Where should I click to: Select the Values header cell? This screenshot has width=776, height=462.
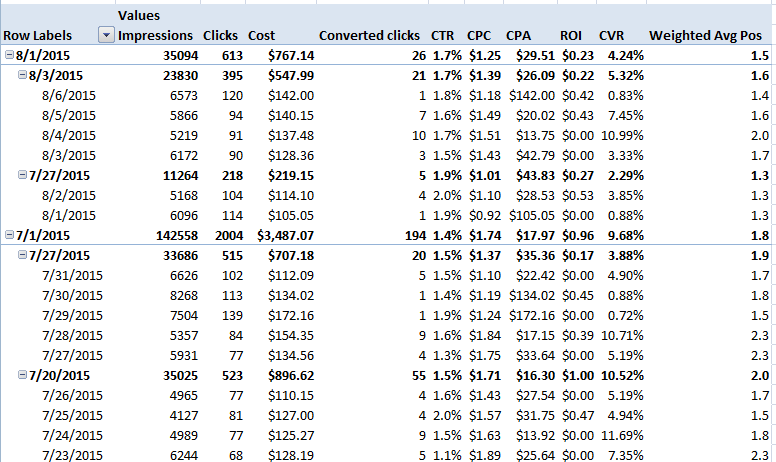(139, 15)
